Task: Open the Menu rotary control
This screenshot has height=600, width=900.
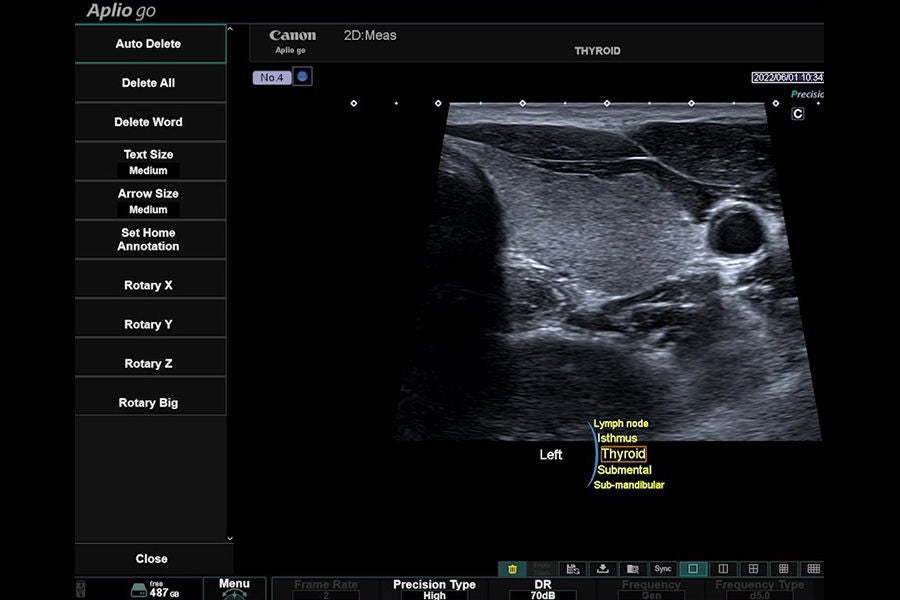Action: 234,589
